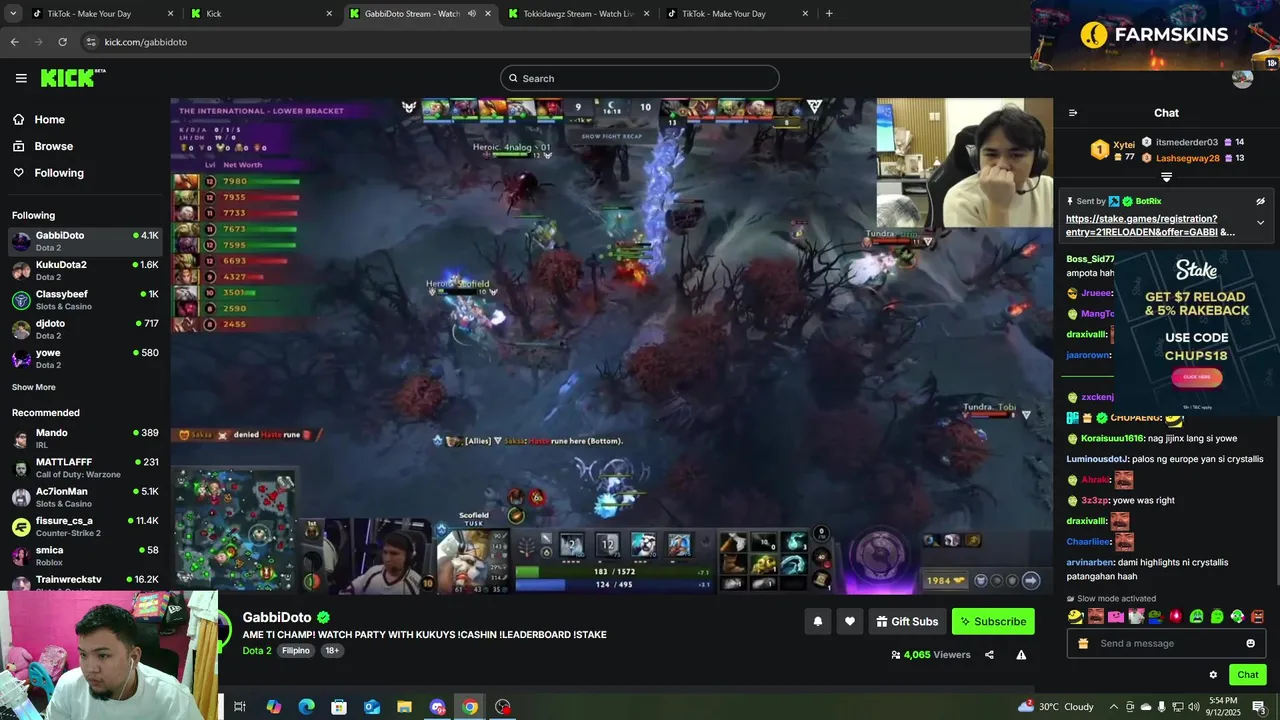Open KukuDota2 channel in sidebar
Viewport: 1280px width, 720px height.
(x=85, y=270)
